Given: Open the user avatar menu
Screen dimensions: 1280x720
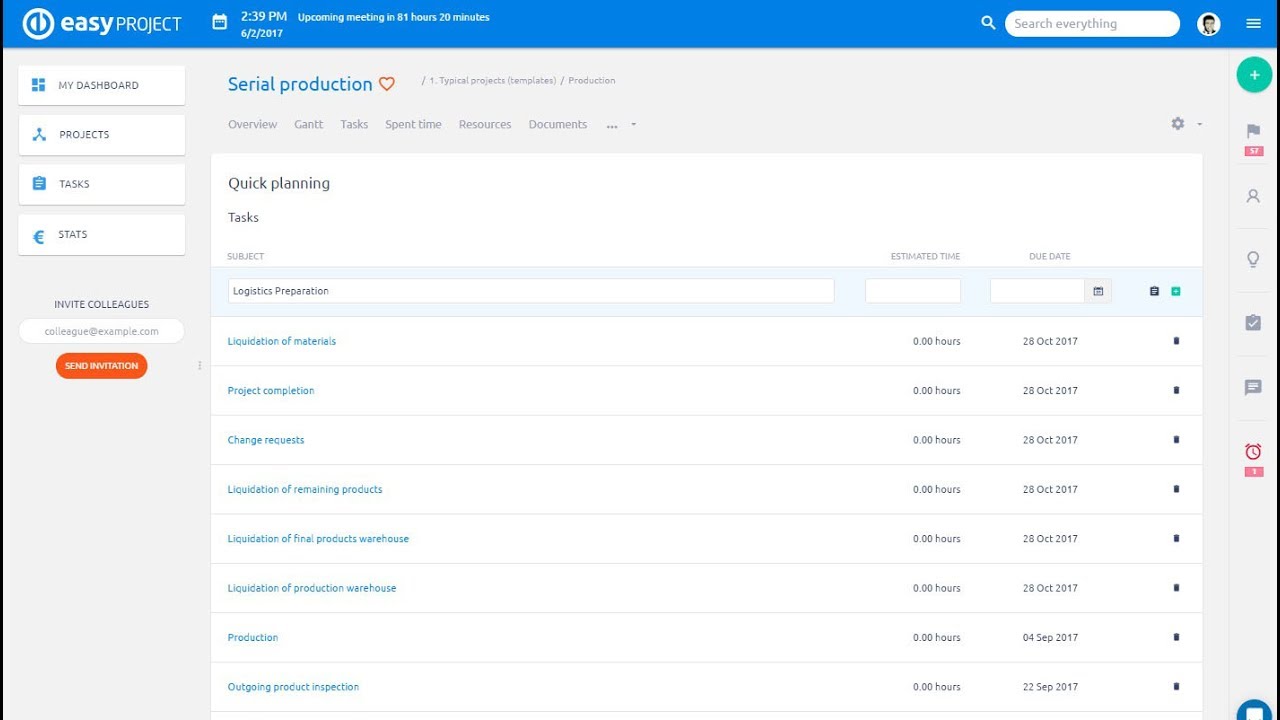Looking at the screenshot, I should (1208, 24).
